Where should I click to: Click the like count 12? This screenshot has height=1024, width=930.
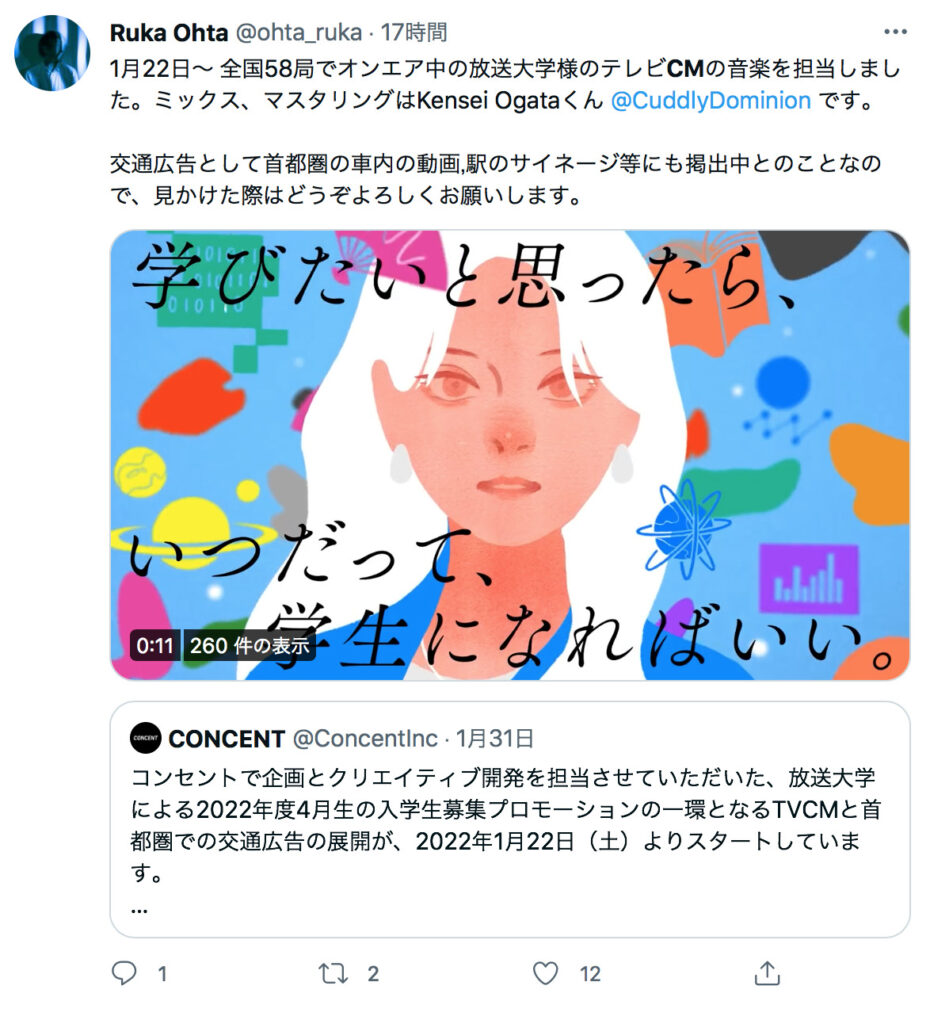(x=590, y=974)
